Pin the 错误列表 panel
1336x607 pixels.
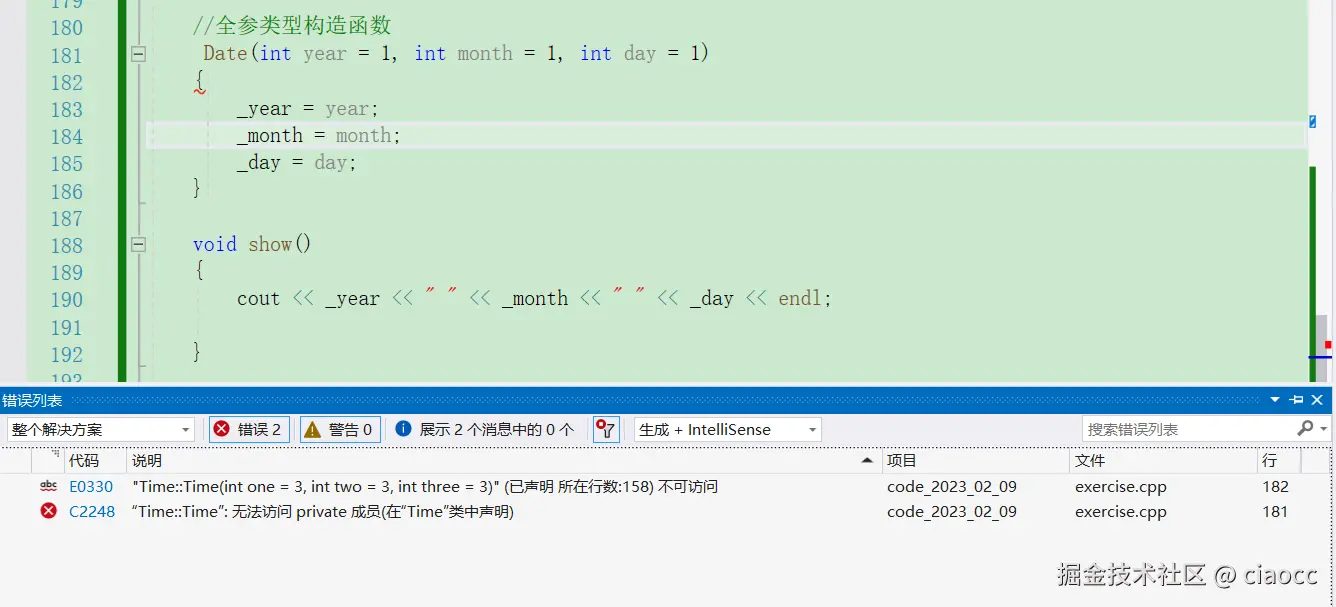1295,399
